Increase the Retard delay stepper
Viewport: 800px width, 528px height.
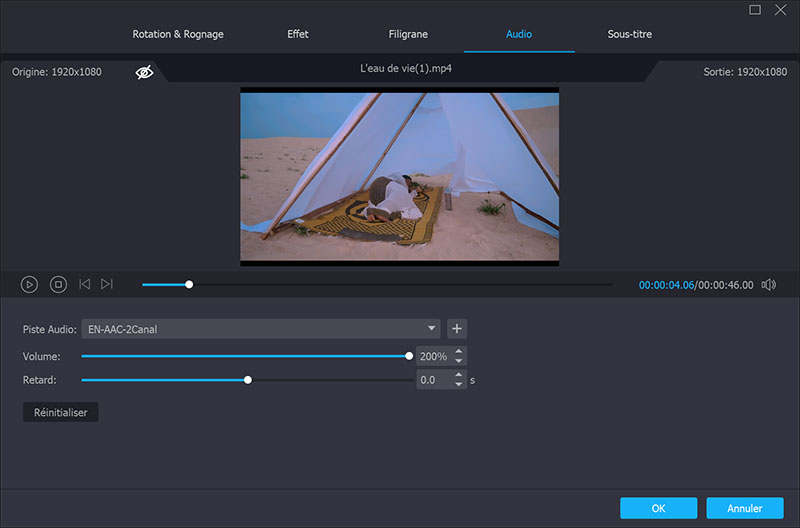point(458,375)
